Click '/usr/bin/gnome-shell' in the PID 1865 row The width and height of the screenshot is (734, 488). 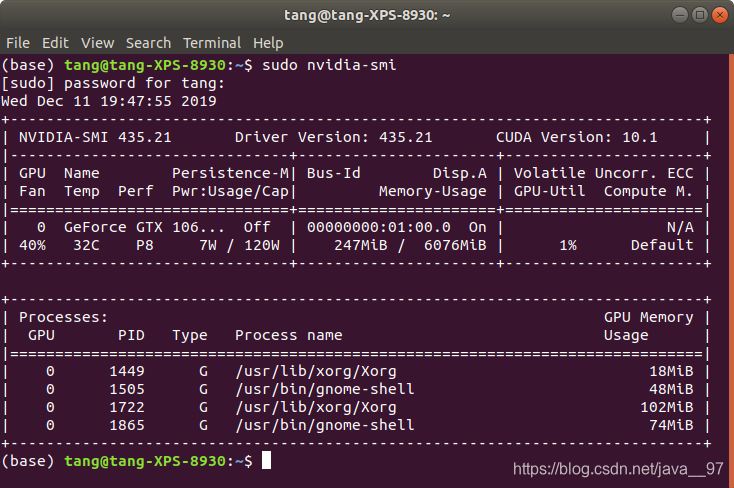(324, 425)
